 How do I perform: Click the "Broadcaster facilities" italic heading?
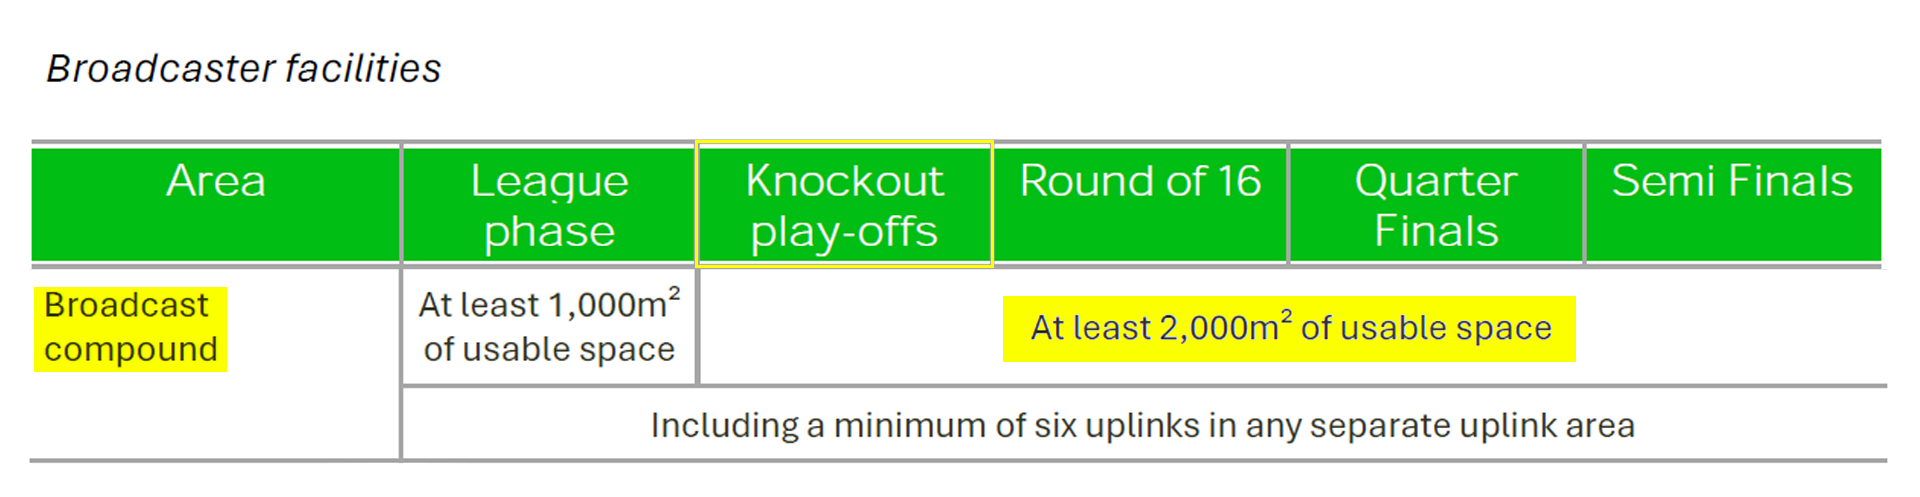pos(243,69)
